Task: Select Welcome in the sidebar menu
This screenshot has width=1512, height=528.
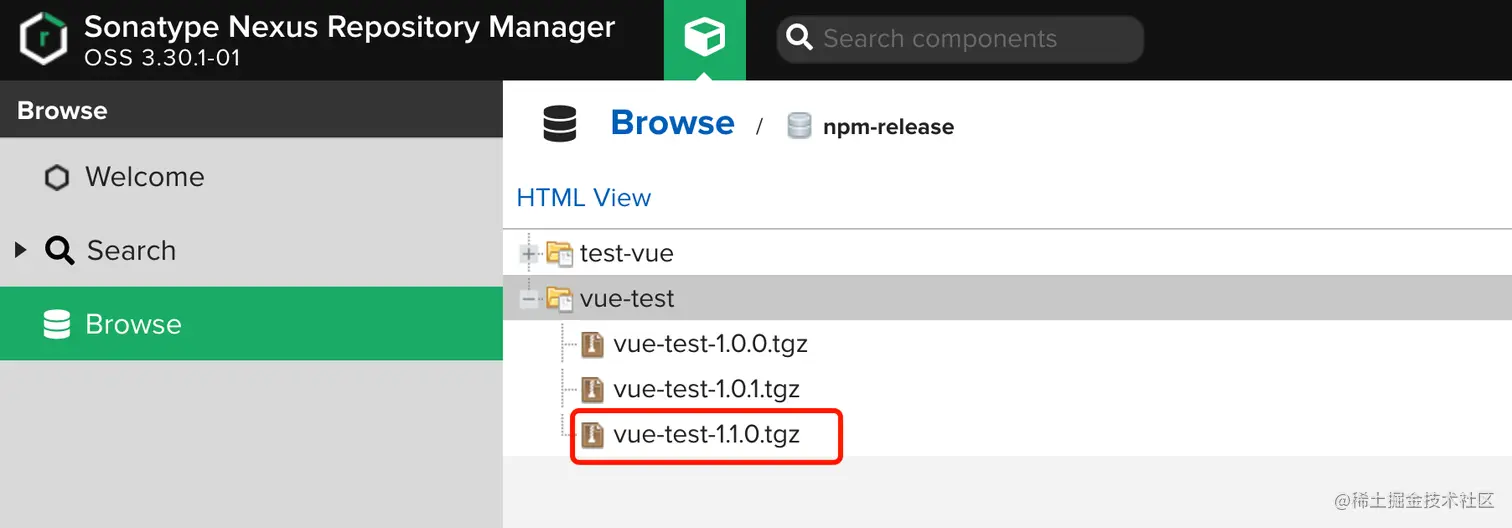Action: click(144, 177)
